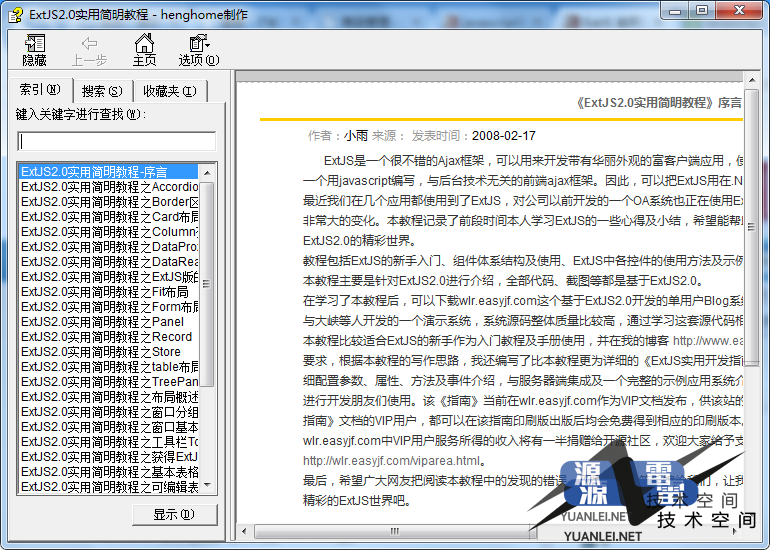Screen dimensions: 770x550
Task: Select the DataPro index entry
Action: (109, 247)
